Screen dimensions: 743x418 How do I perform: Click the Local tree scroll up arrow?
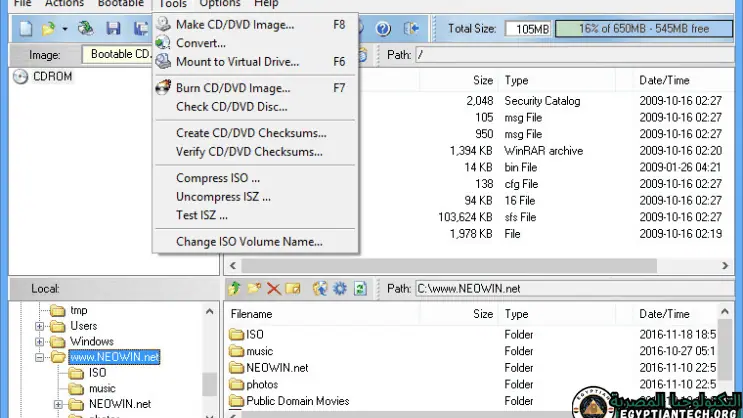[209, 311]
